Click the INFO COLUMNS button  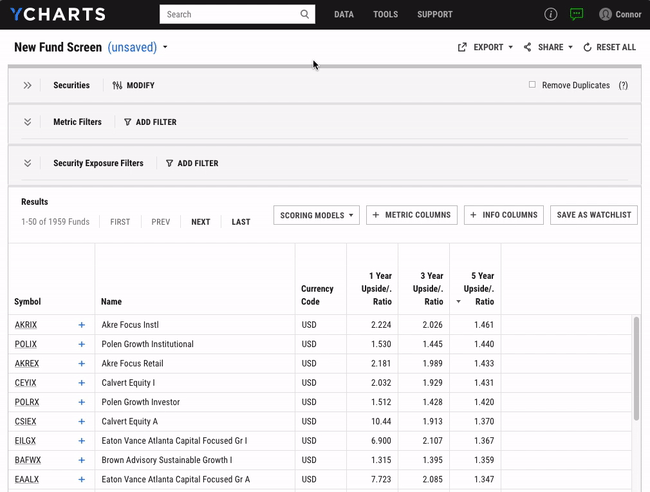pos(504,215)
